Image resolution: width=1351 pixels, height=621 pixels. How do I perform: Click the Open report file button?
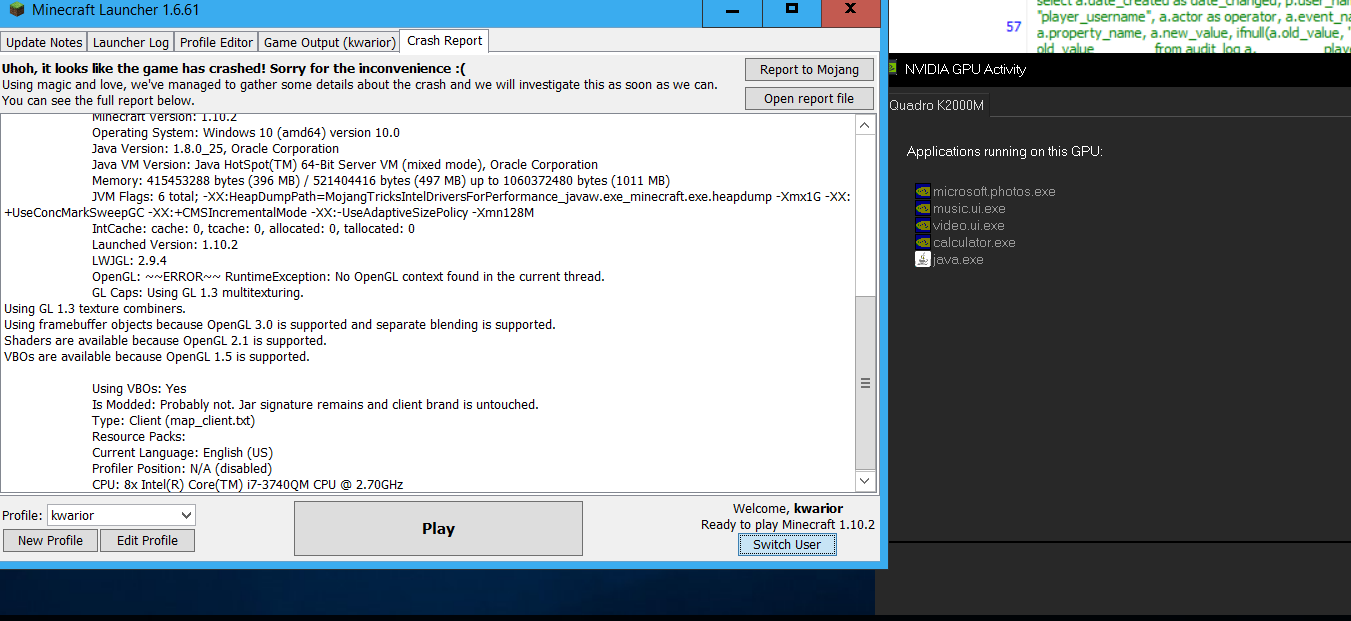point(809,98)
